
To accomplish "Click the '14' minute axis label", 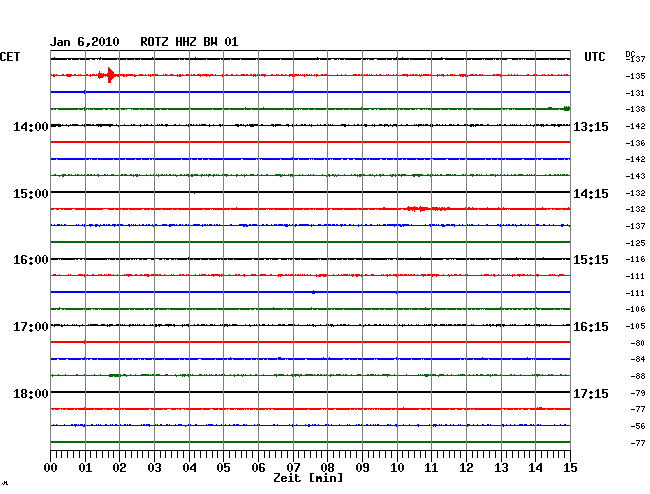I will click(535, 468).
